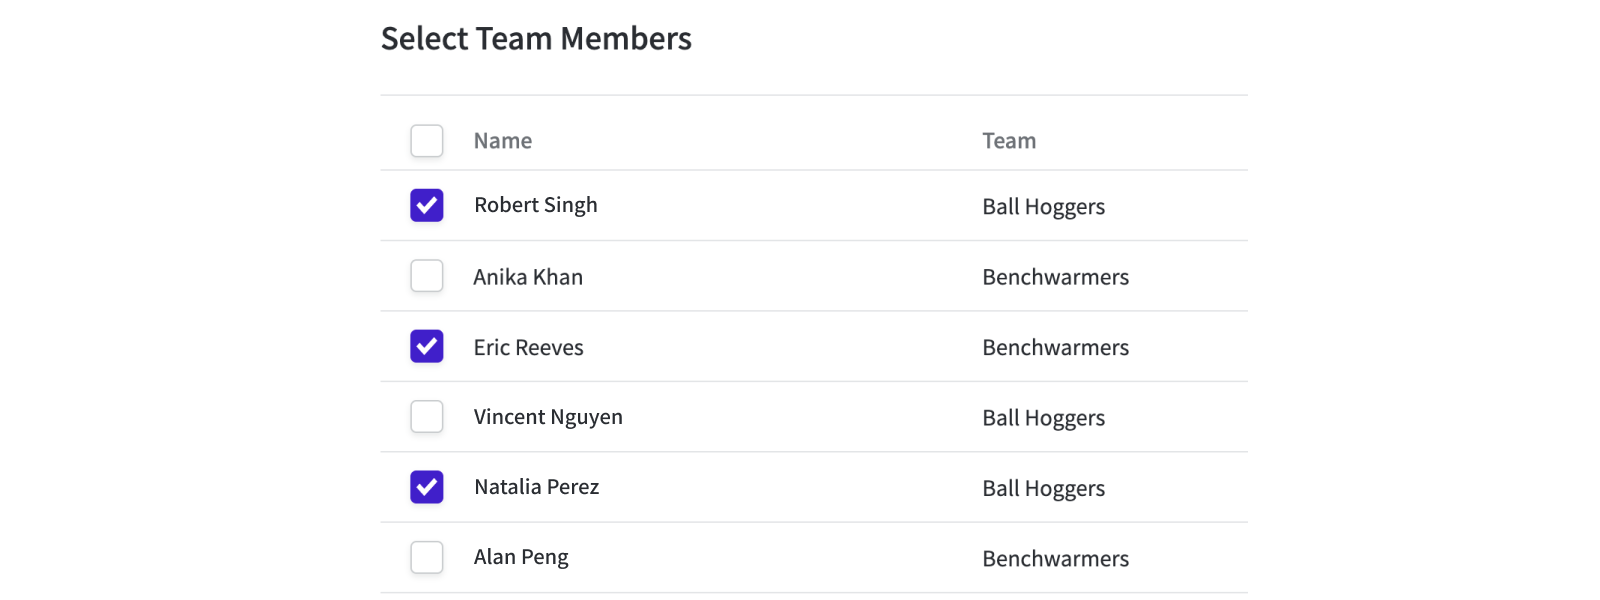
Task: Select Natalia Perez's row
Action: (536, 487)
